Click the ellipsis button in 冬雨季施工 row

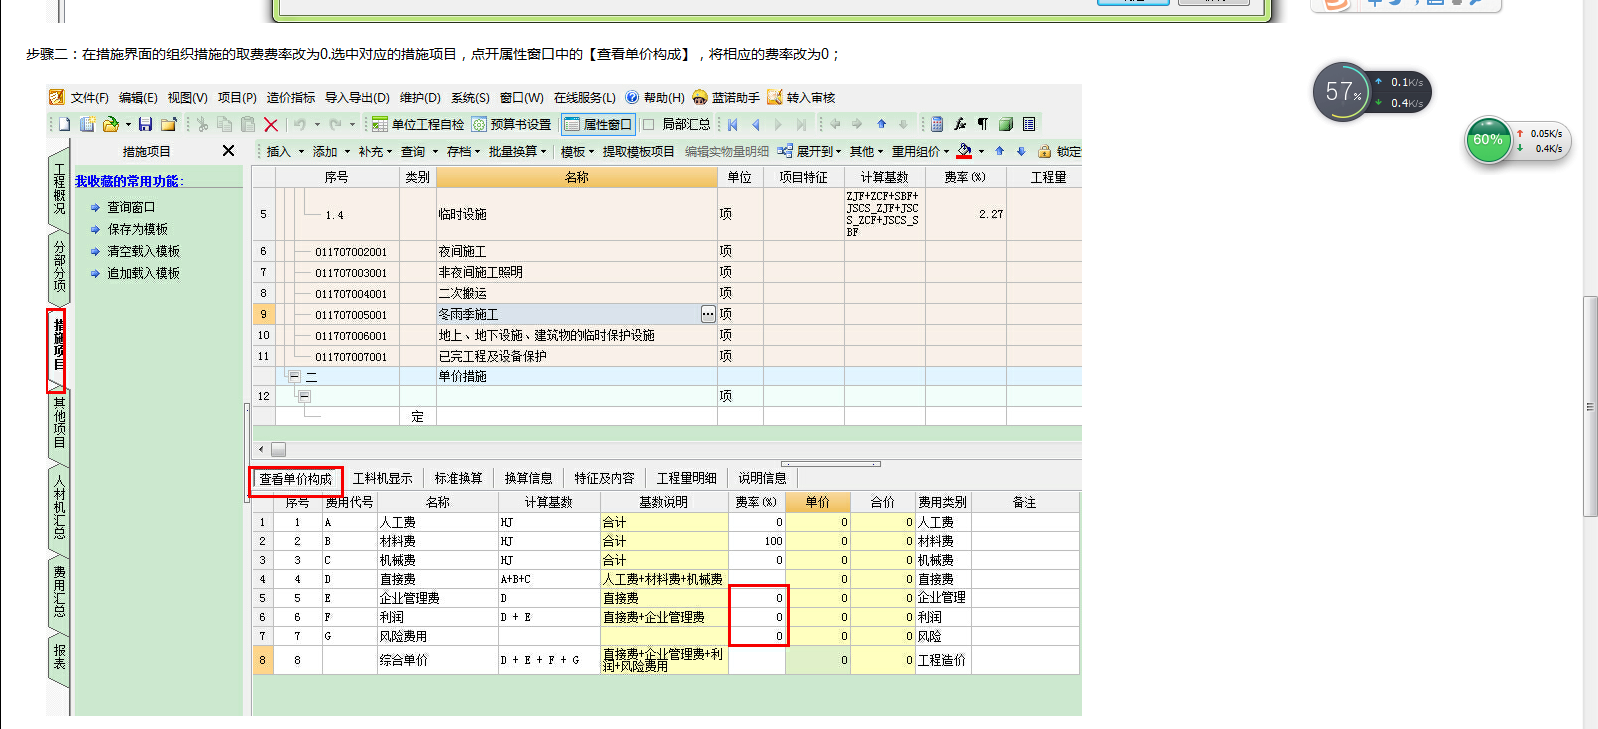pos(708,314)
